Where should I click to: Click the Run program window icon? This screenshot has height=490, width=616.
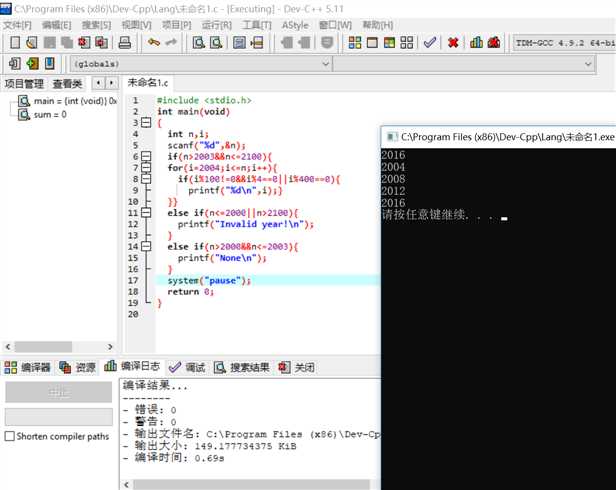tap(372, 42)
